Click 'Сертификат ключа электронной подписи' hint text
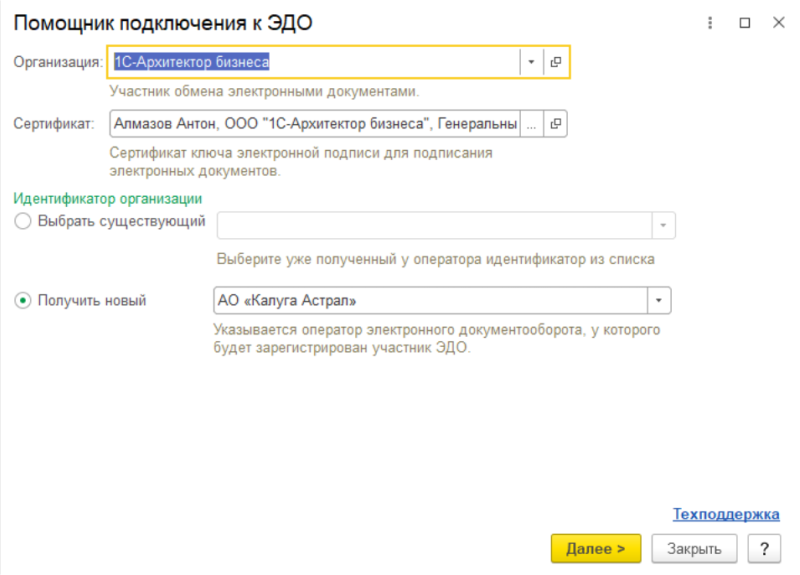800x575 pixels. pos(301,162)
